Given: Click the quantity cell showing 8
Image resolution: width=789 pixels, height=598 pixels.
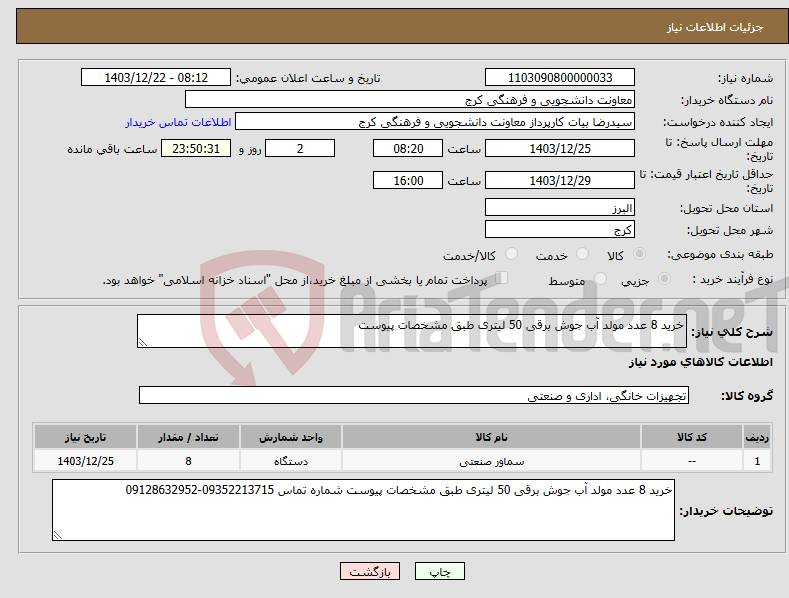Looking at the screenshot, I should pos(188,461).
